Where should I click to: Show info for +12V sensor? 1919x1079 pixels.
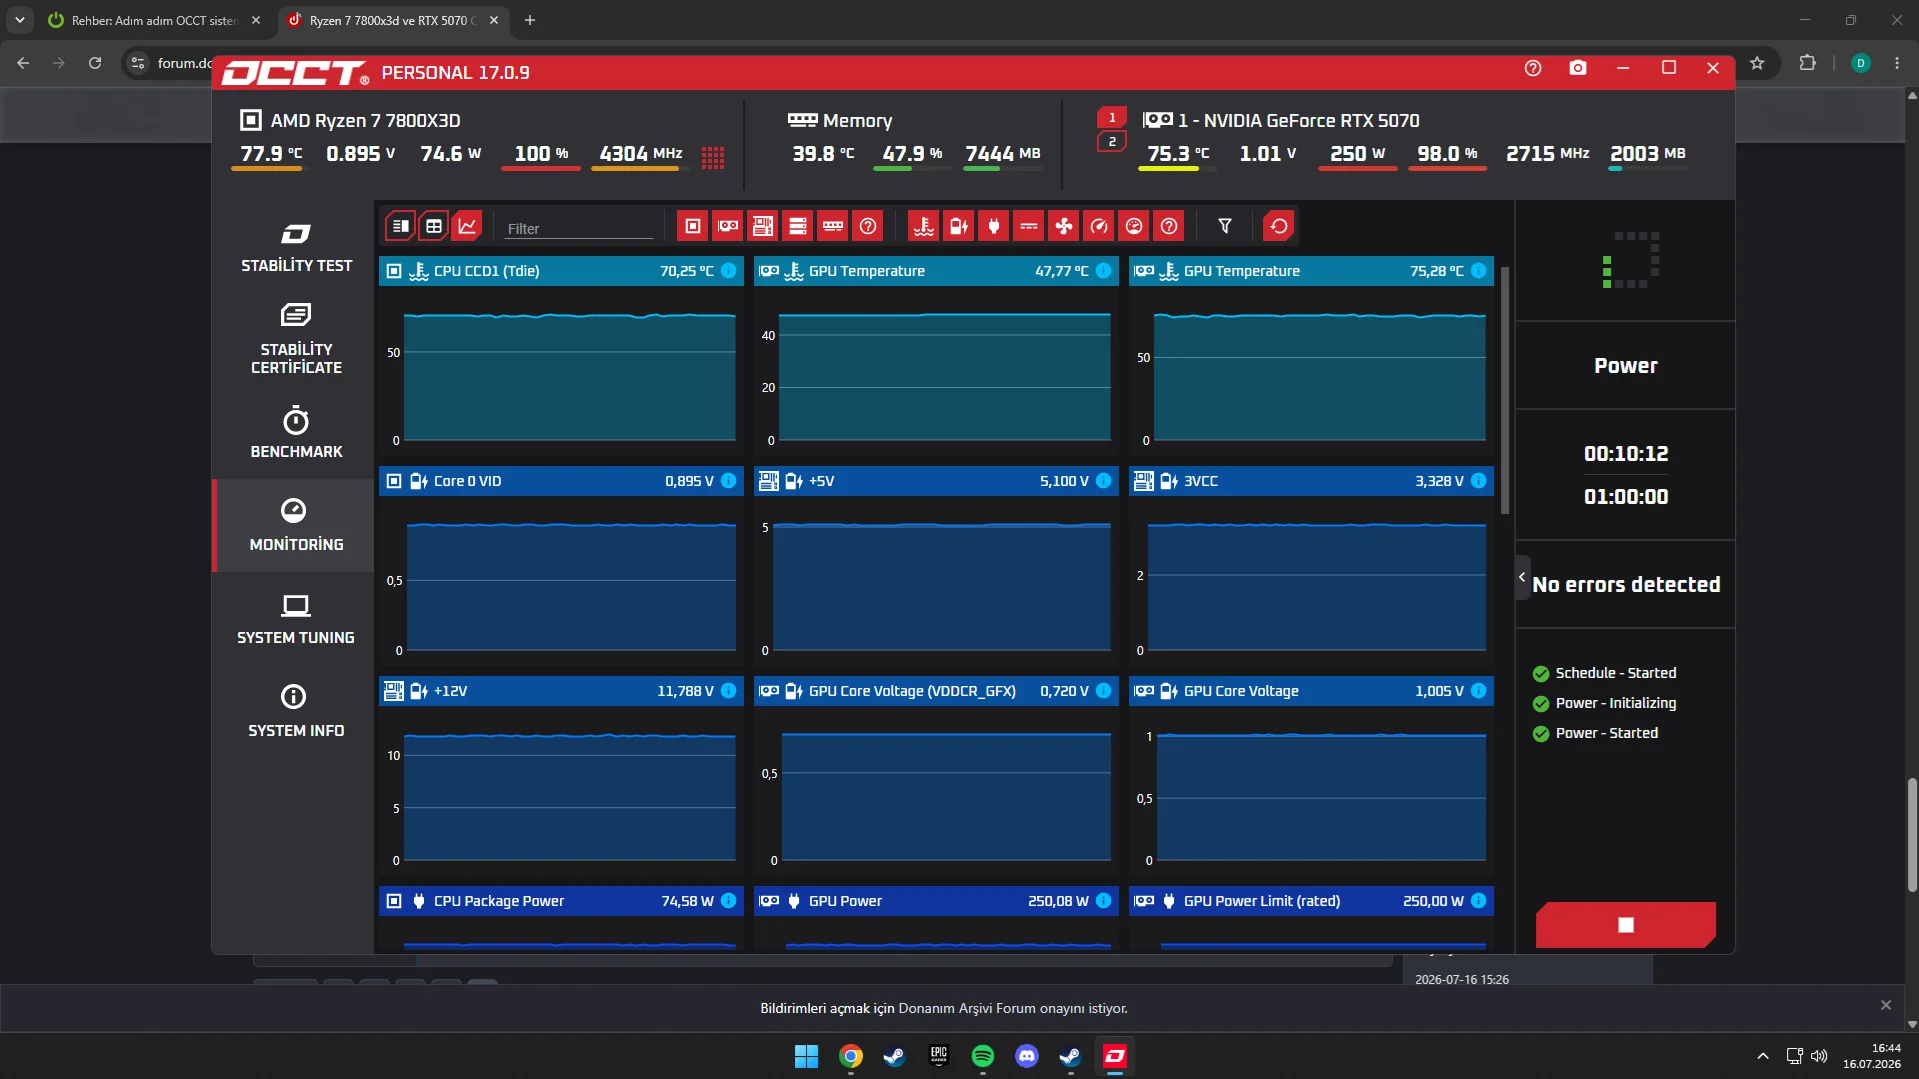(x=729, y=691)
